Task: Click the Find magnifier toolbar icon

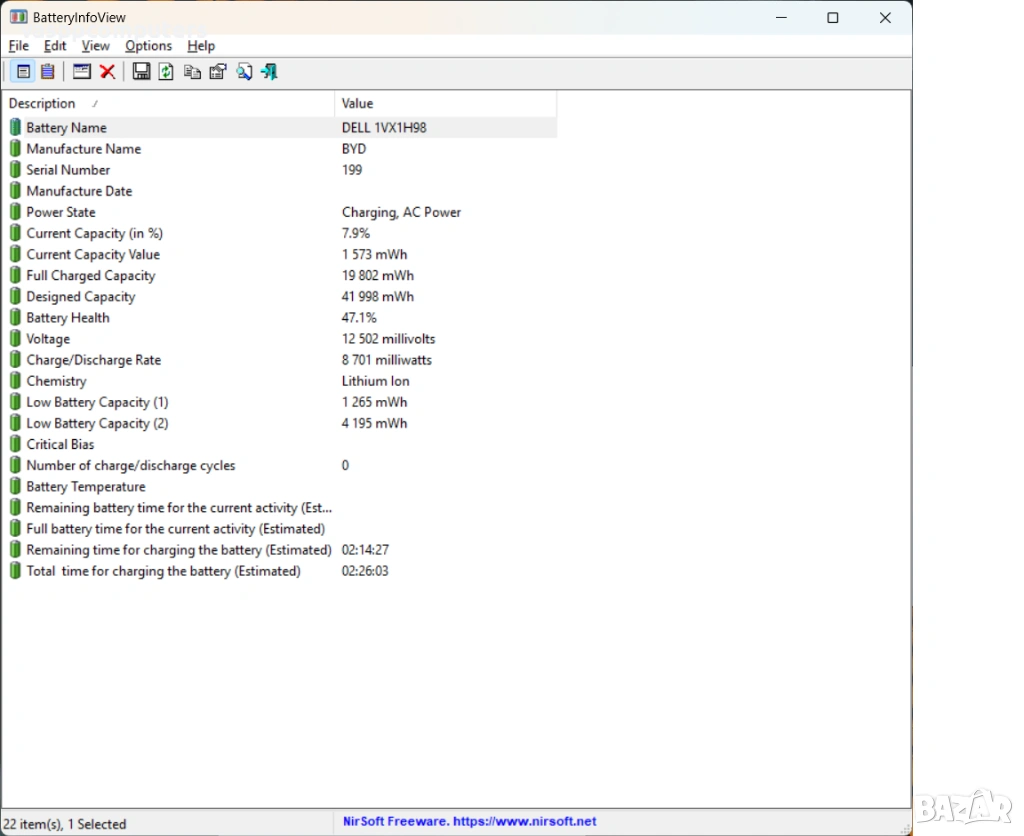Action: (244, 72)
